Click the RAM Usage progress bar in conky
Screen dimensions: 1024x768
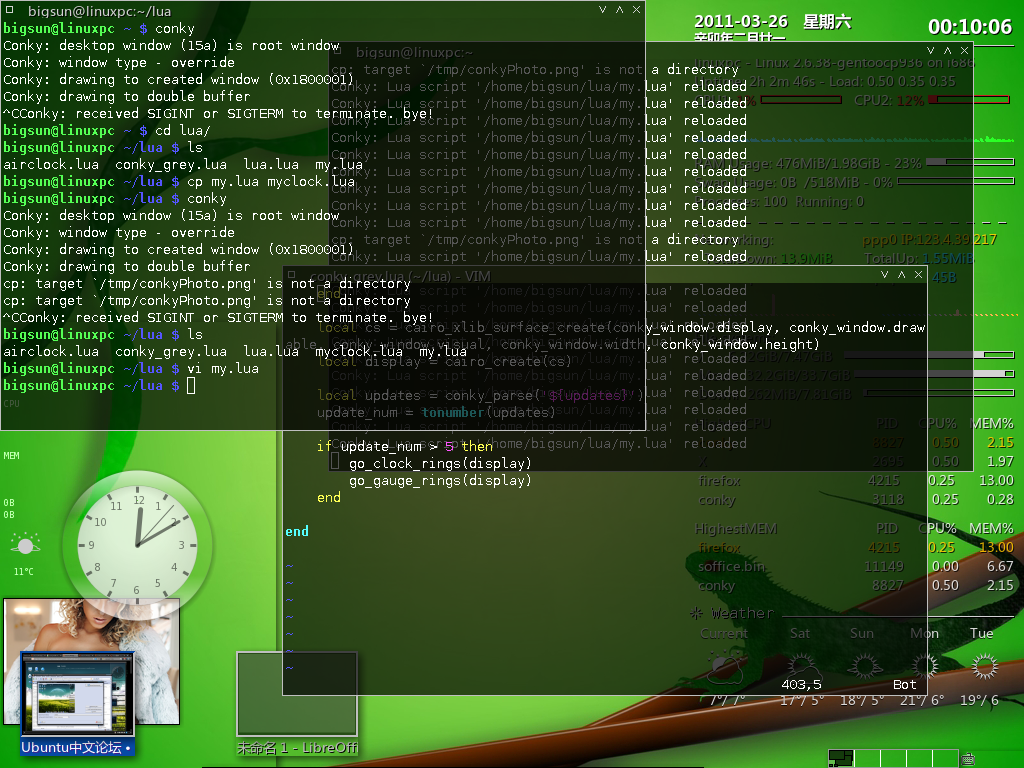click(x=970, y=162)
